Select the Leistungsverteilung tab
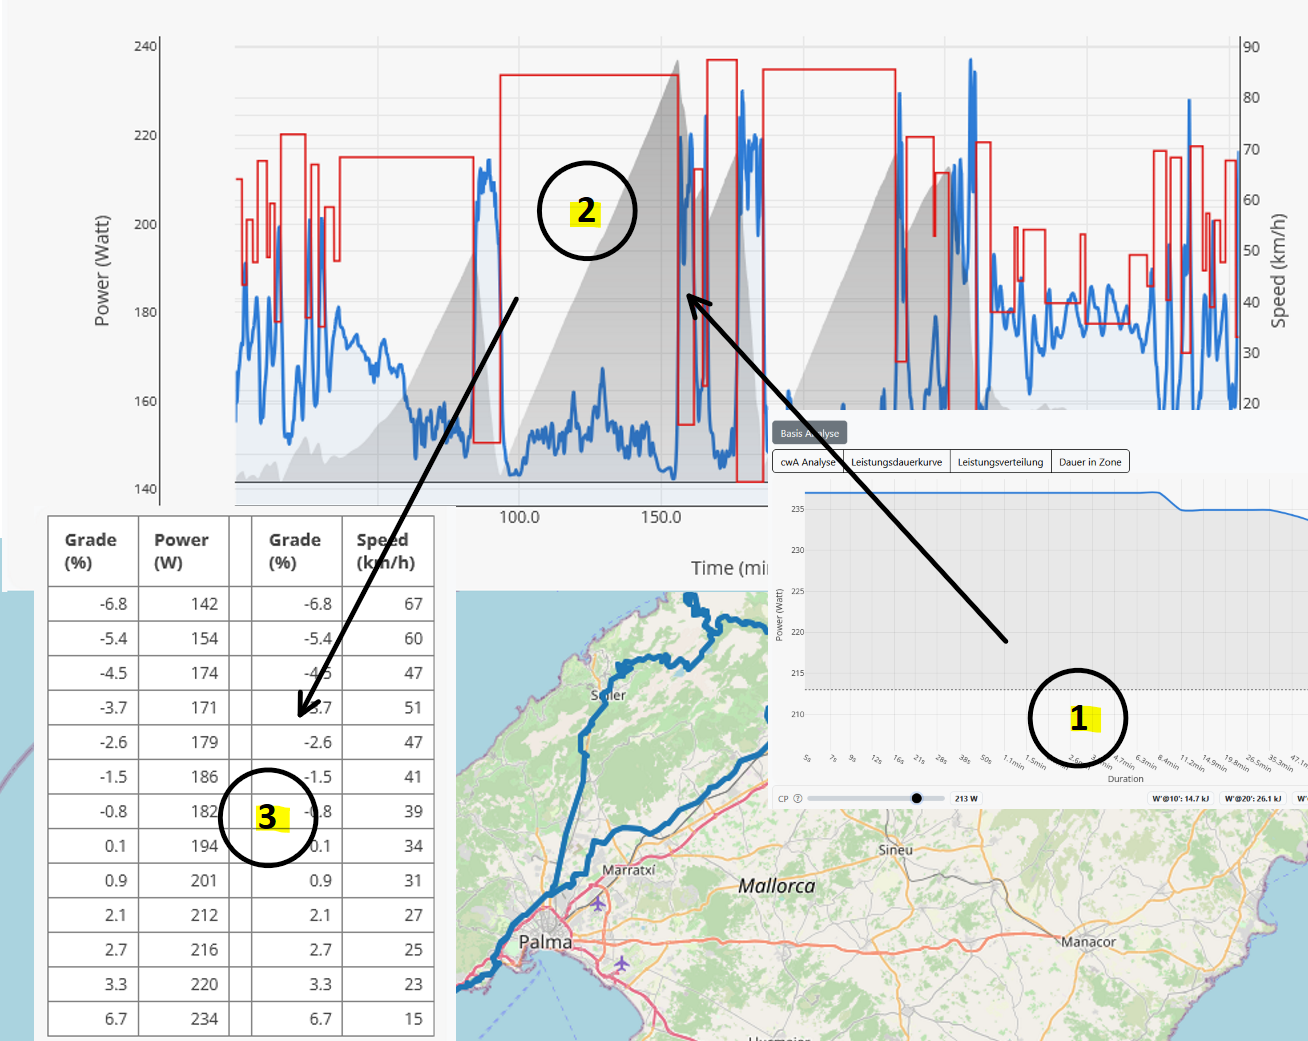This screenshot has height=1041, width=1308. point(1000,461)
